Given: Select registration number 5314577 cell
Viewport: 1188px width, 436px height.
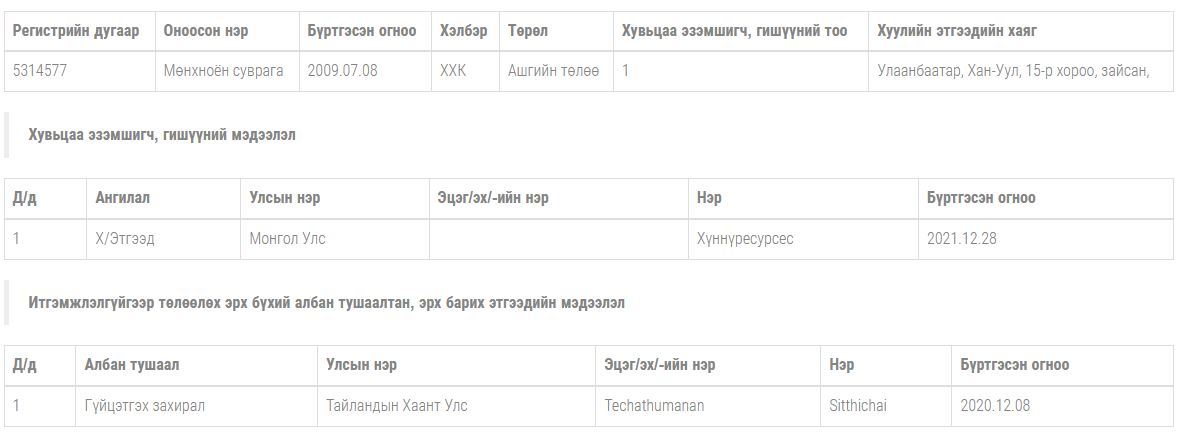Looking at the screenshot, I should [80, 71].
